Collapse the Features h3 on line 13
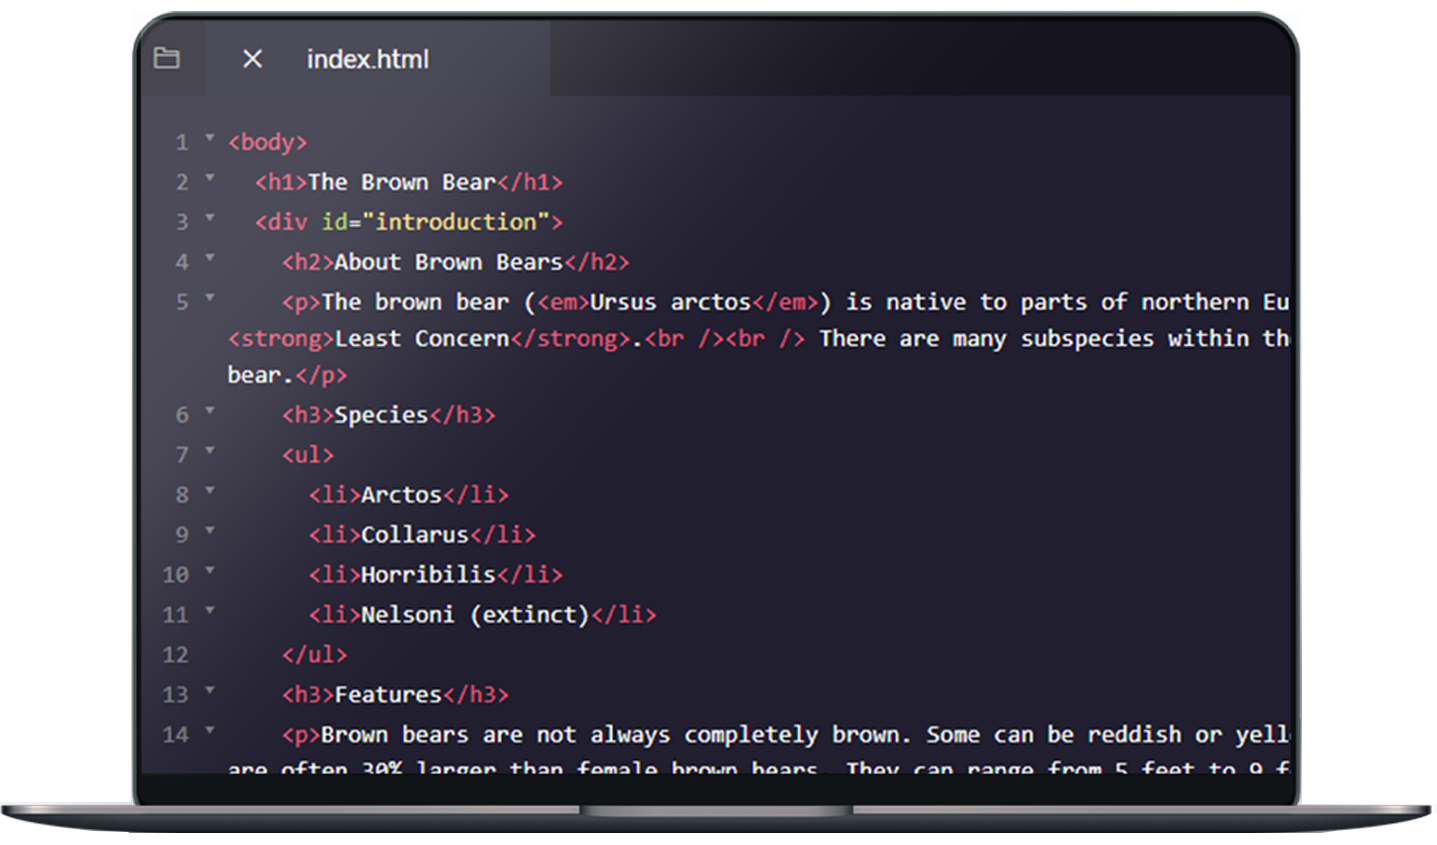 [210, 691]
